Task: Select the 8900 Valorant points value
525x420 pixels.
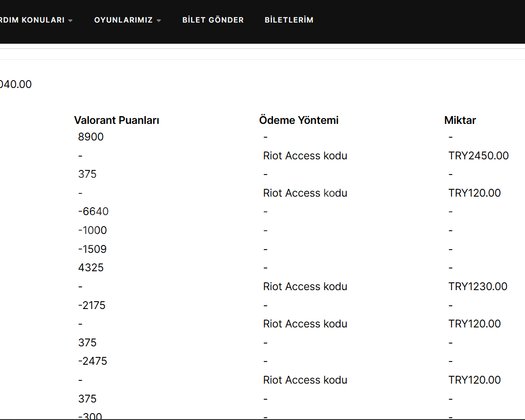Action: [91, 137]
